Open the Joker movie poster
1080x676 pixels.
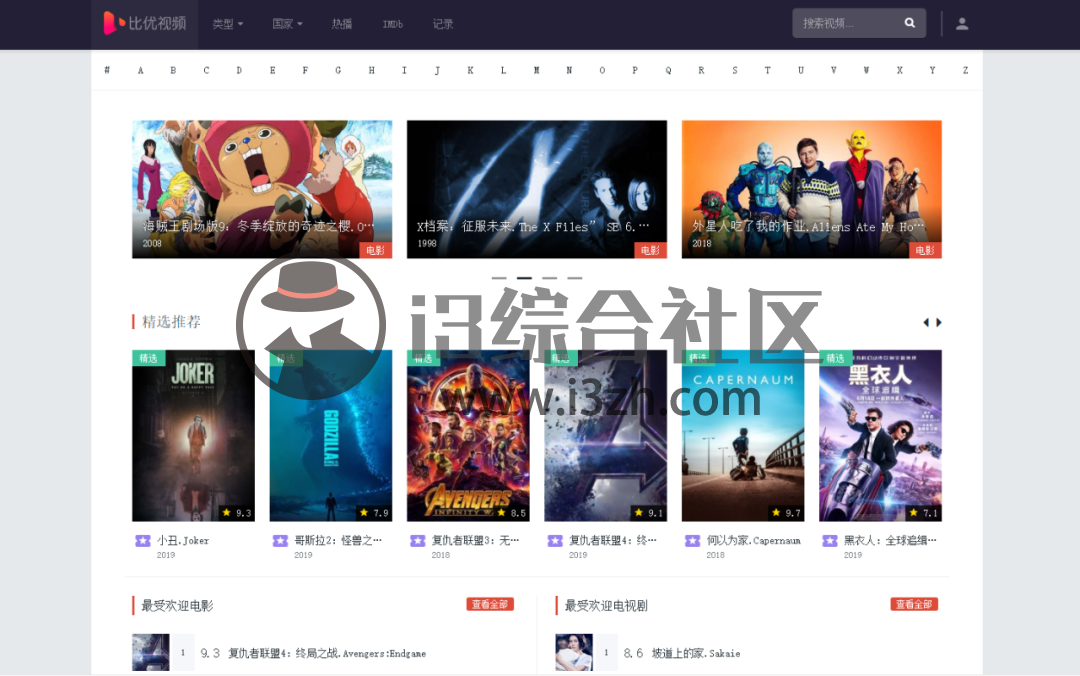point(194,436)
